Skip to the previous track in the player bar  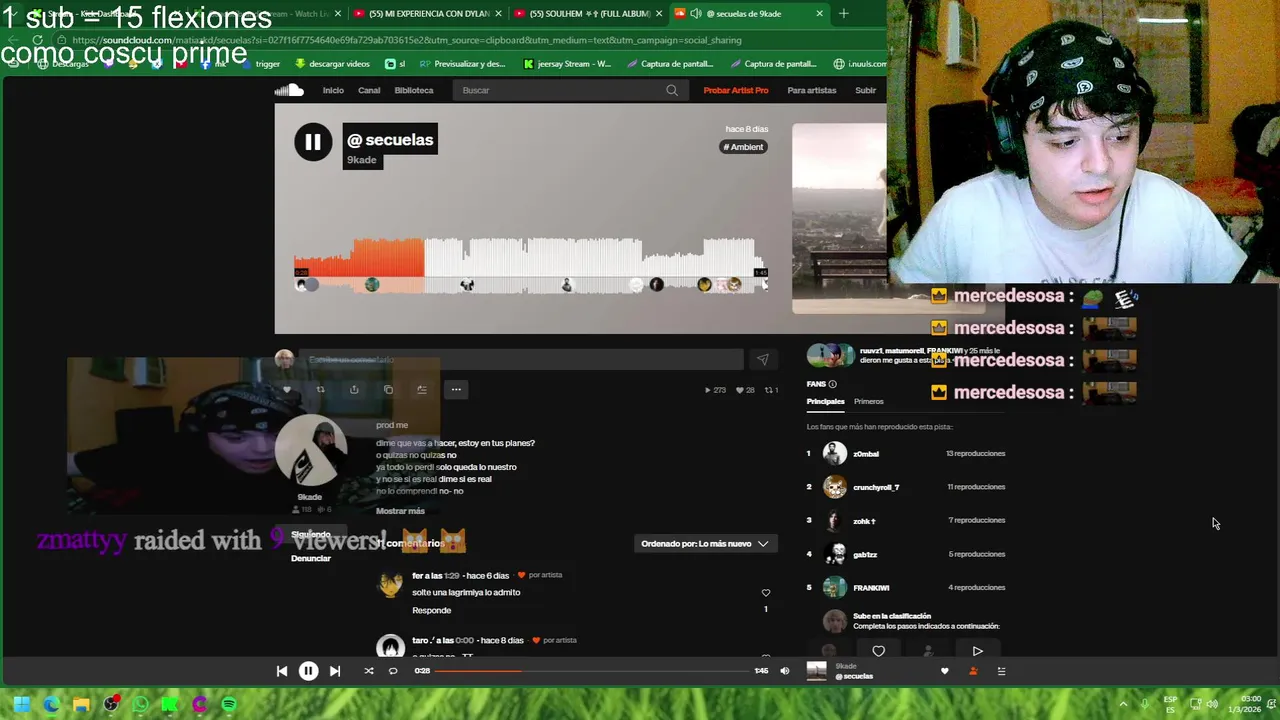(x=282, y=671)
